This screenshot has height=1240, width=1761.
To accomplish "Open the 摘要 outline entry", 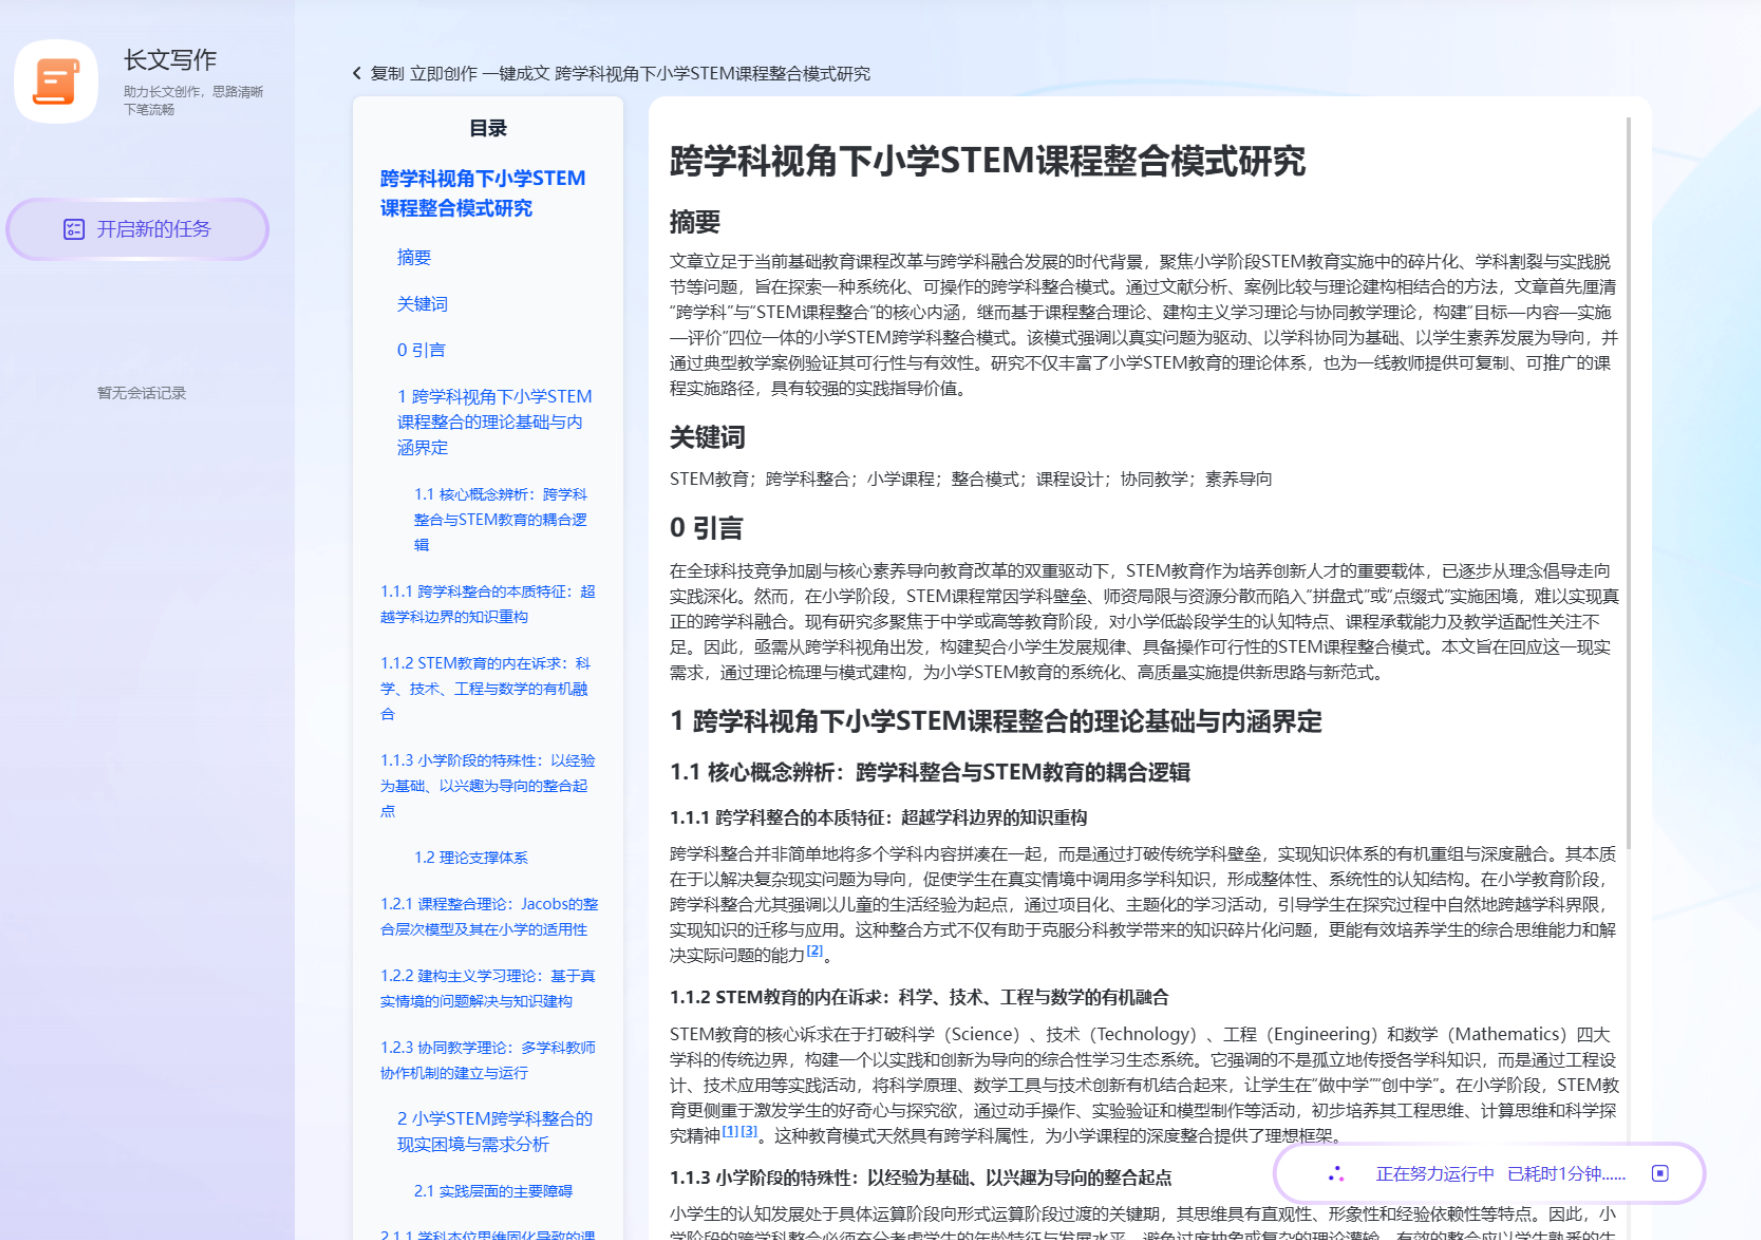I will (414, 257).
